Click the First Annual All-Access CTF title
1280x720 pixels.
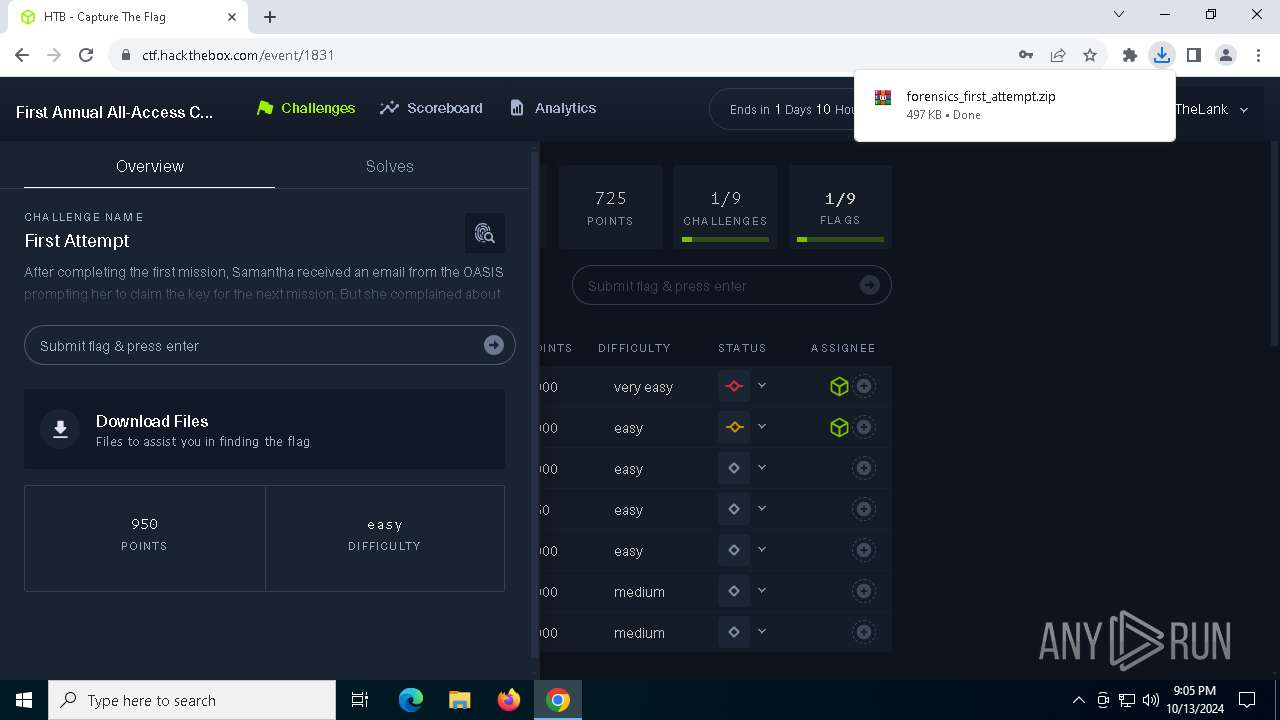[115, 112]
